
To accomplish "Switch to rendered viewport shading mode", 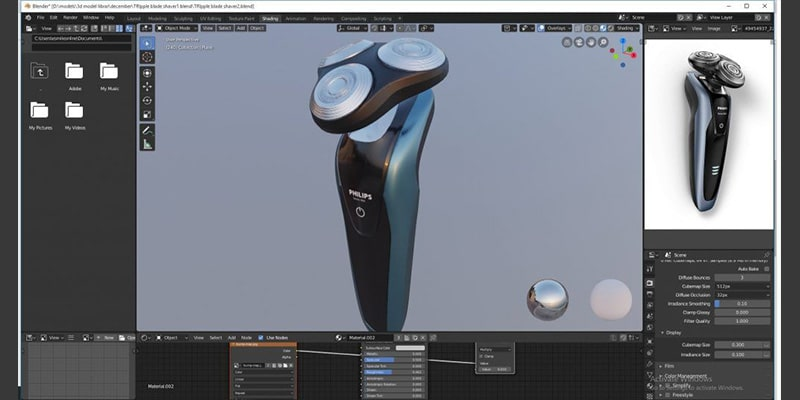I will click(611, 29).
